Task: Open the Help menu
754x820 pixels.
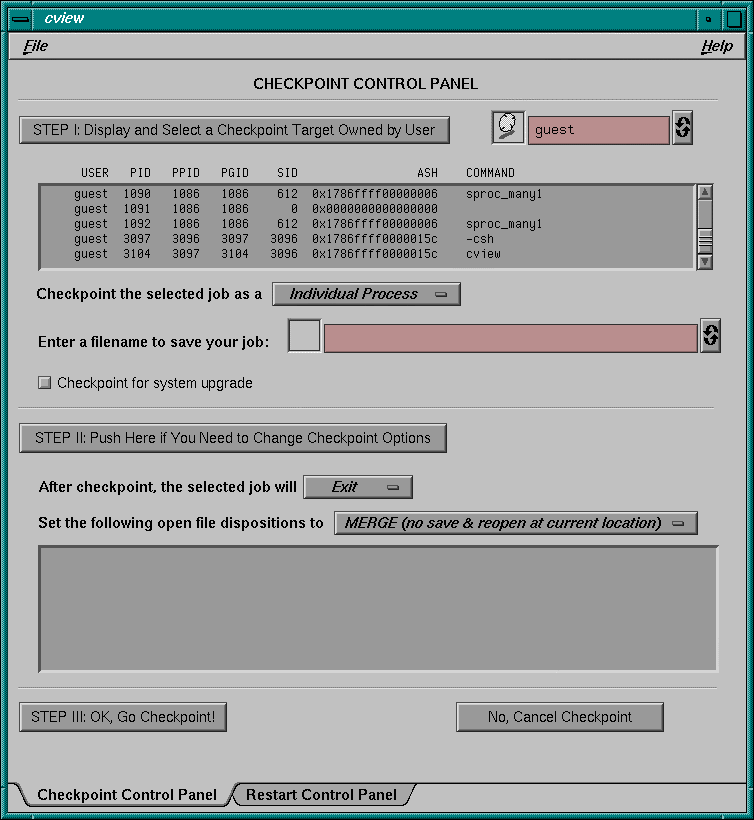Action: (x=717, y=46)
